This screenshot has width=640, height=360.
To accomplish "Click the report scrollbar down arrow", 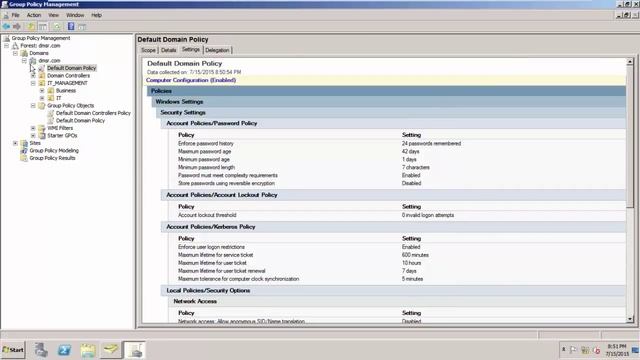I will 630,319.
